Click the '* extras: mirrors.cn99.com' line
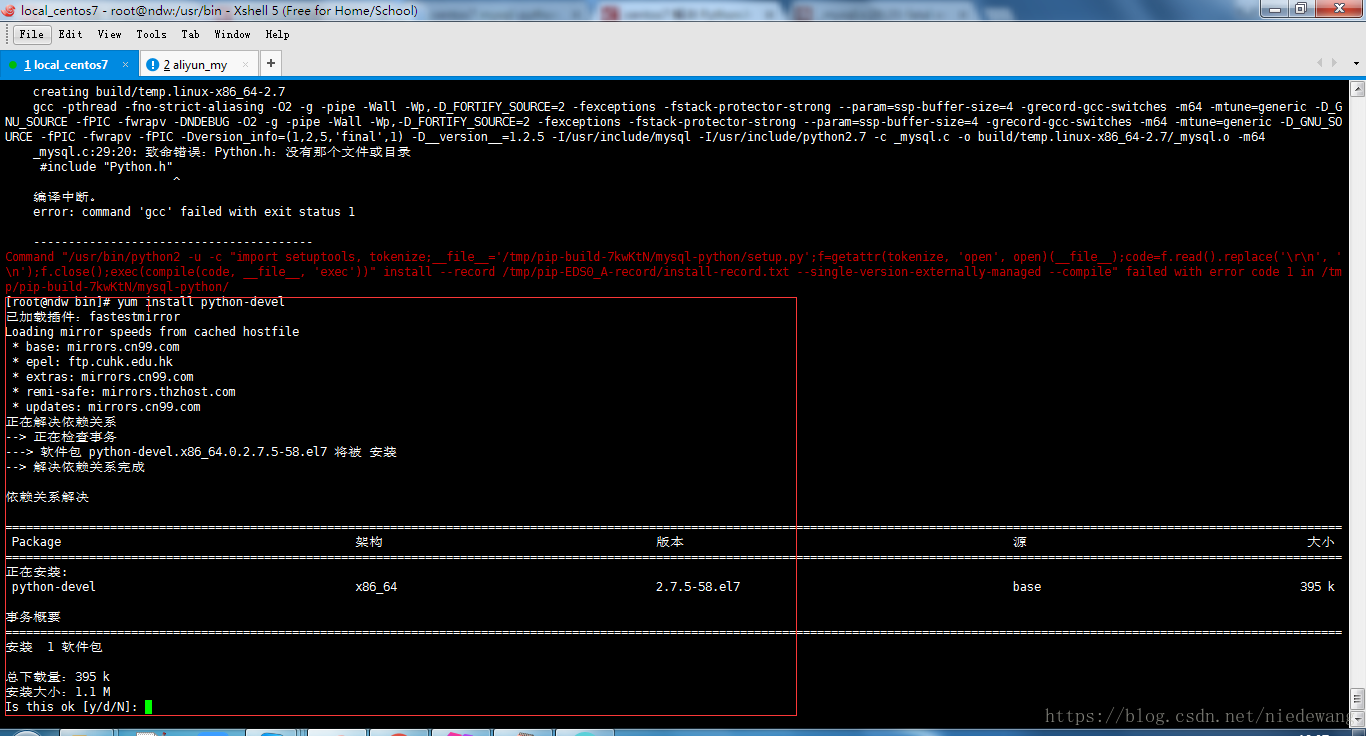Screen dimensions: 1366x736 [103, 377]
